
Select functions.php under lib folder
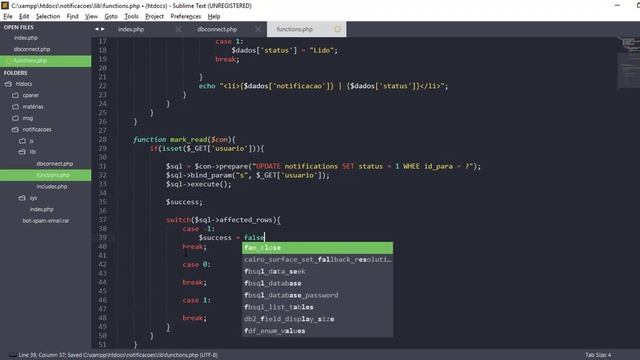tap(46, 175)
